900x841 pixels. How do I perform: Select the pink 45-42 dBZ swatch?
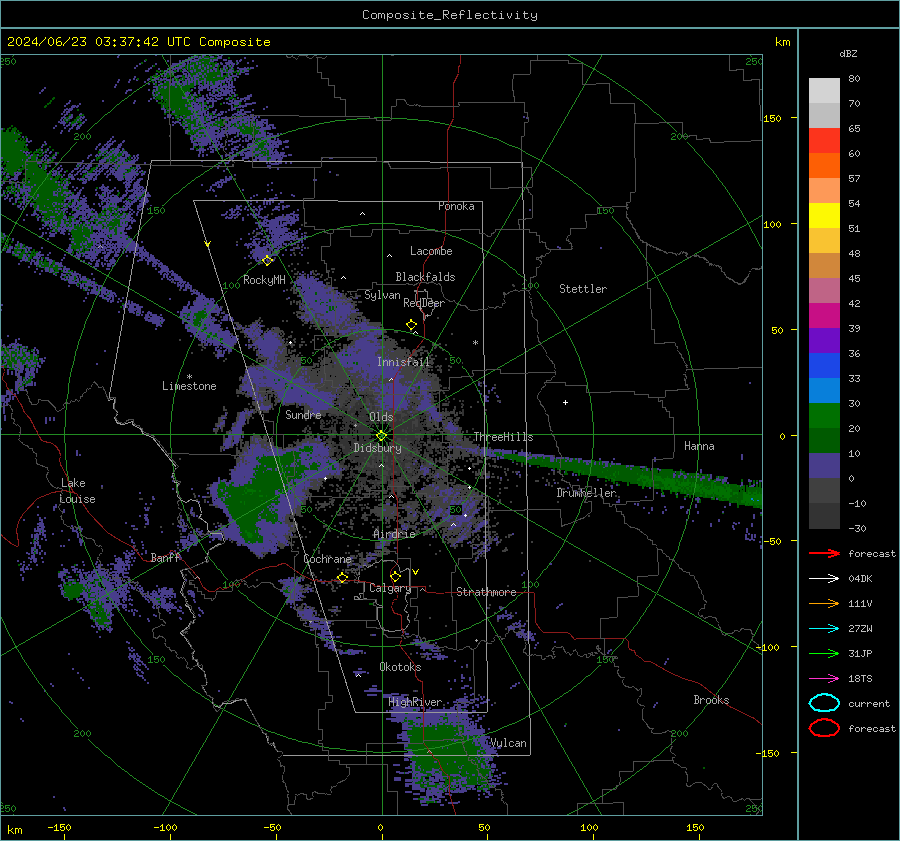tap(824, 290)
